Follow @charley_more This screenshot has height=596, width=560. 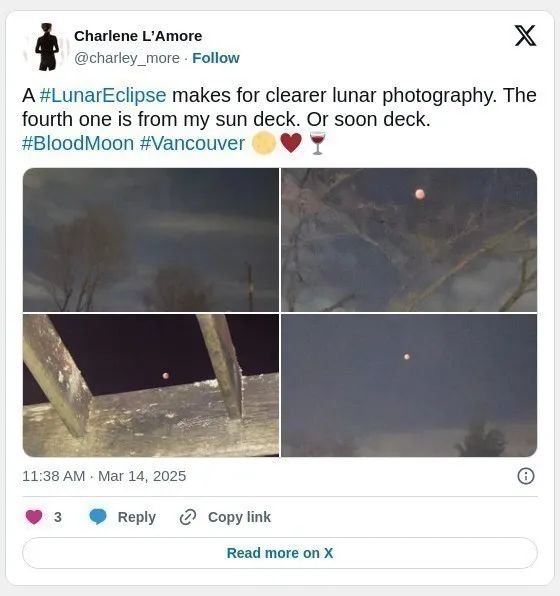coord(216,58)
